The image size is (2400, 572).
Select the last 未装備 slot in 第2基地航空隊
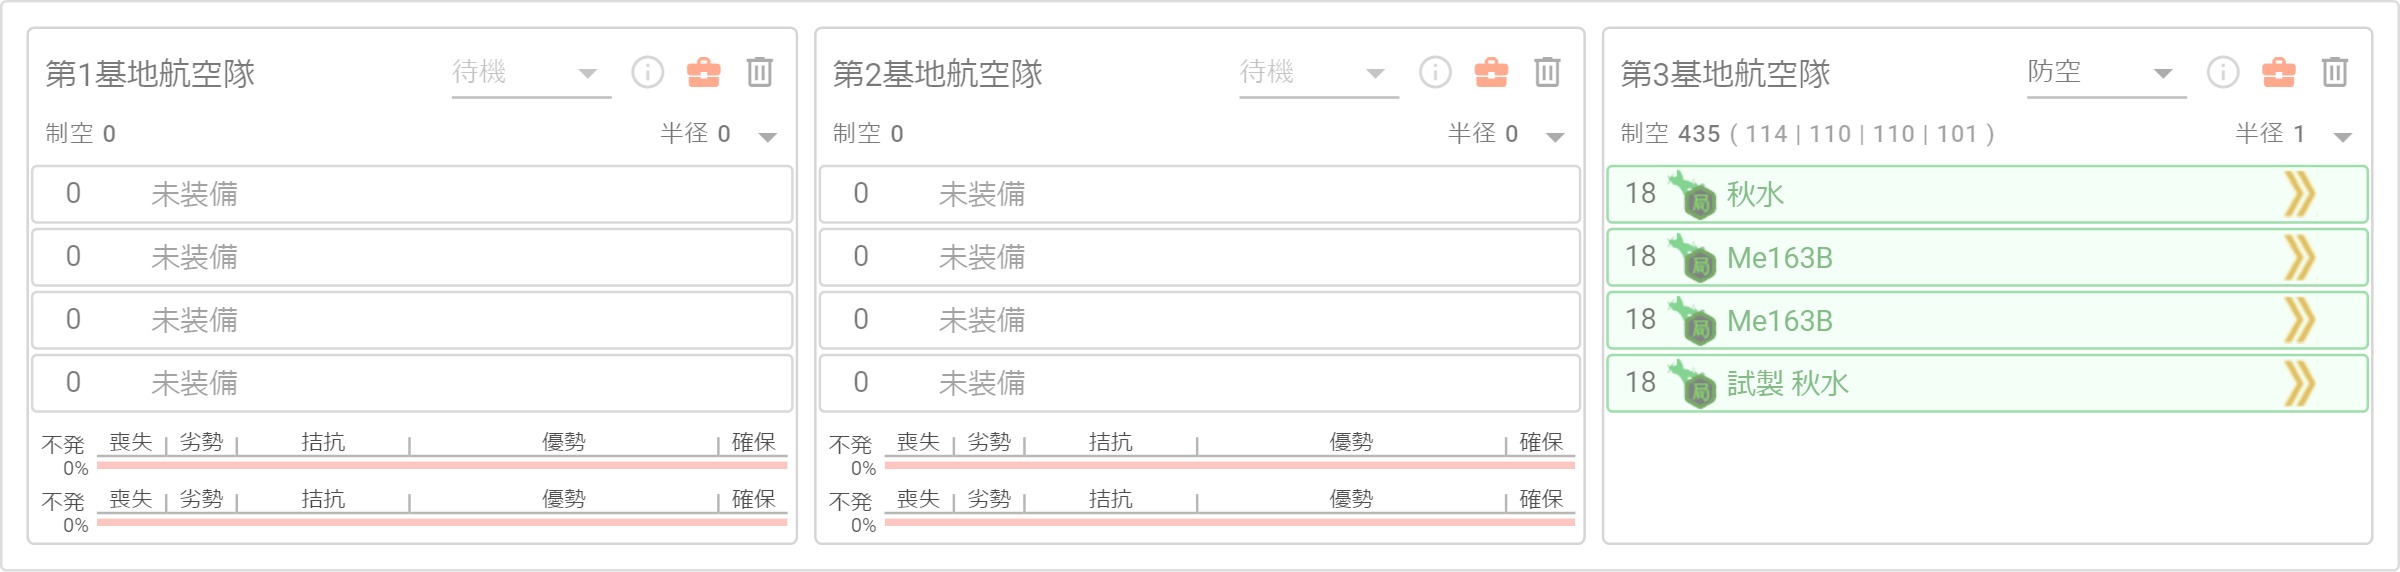pyautogui.click(x=1200, y=383)
